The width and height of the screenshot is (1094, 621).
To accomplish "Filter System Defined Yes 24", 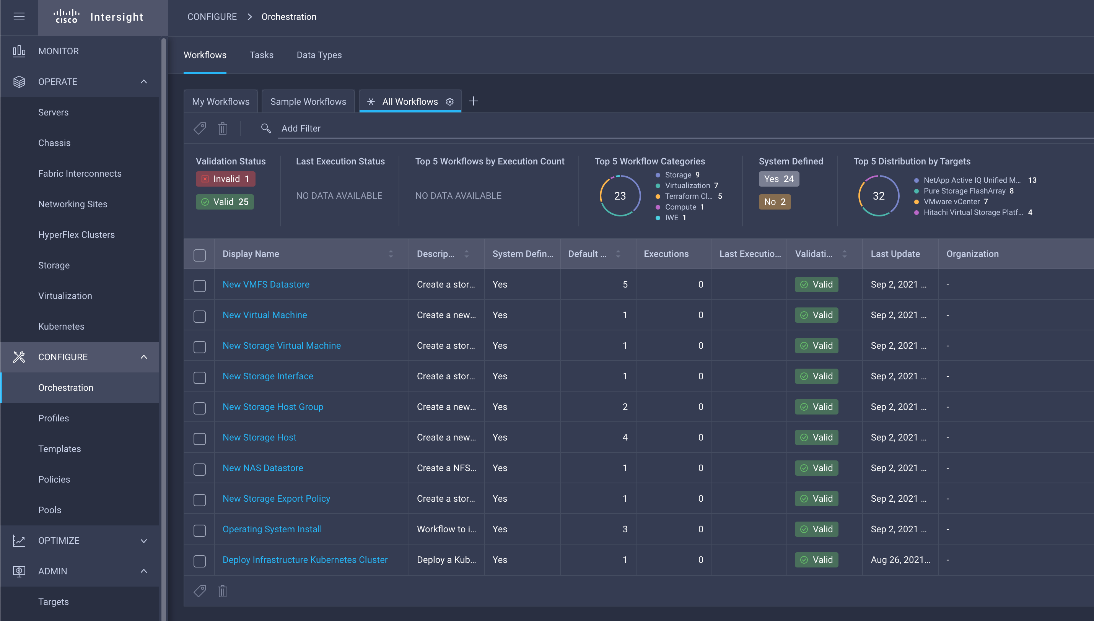I will 779,179.
